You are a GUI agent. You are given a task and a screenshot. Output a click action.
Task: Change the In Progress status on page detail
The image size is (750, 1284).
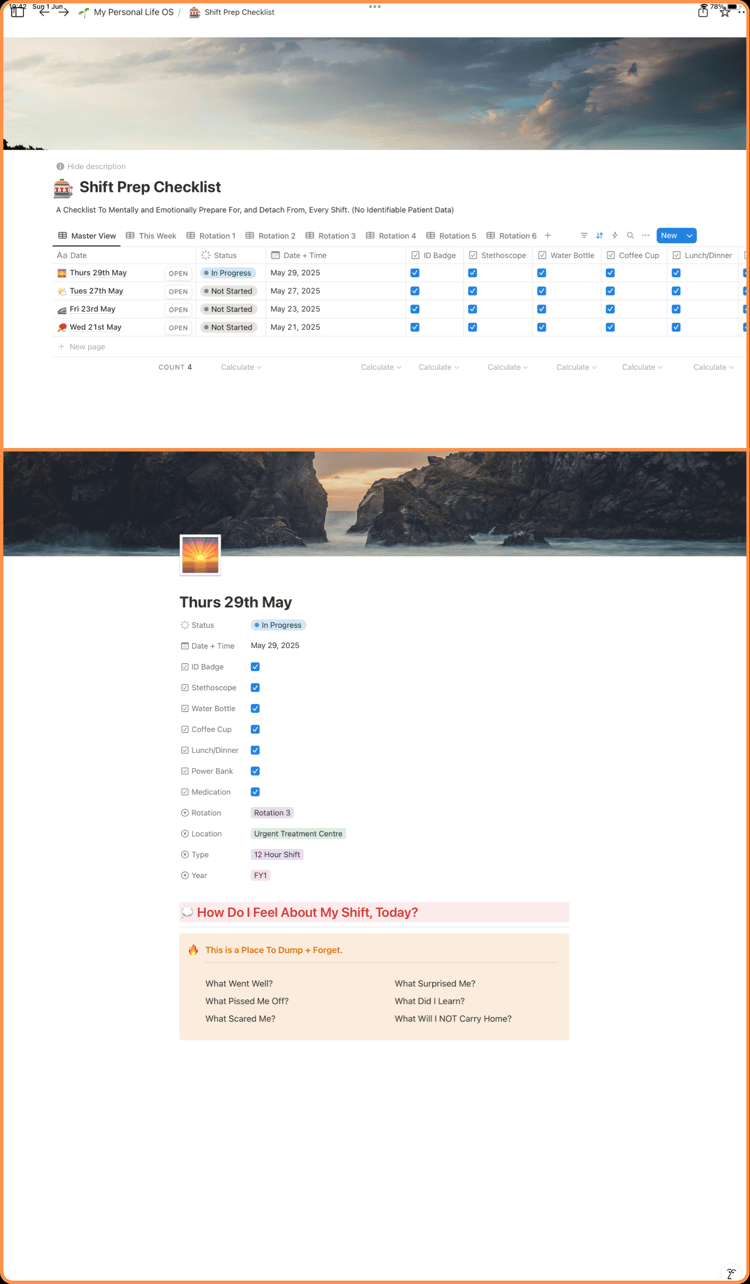(x=278, y=625)
